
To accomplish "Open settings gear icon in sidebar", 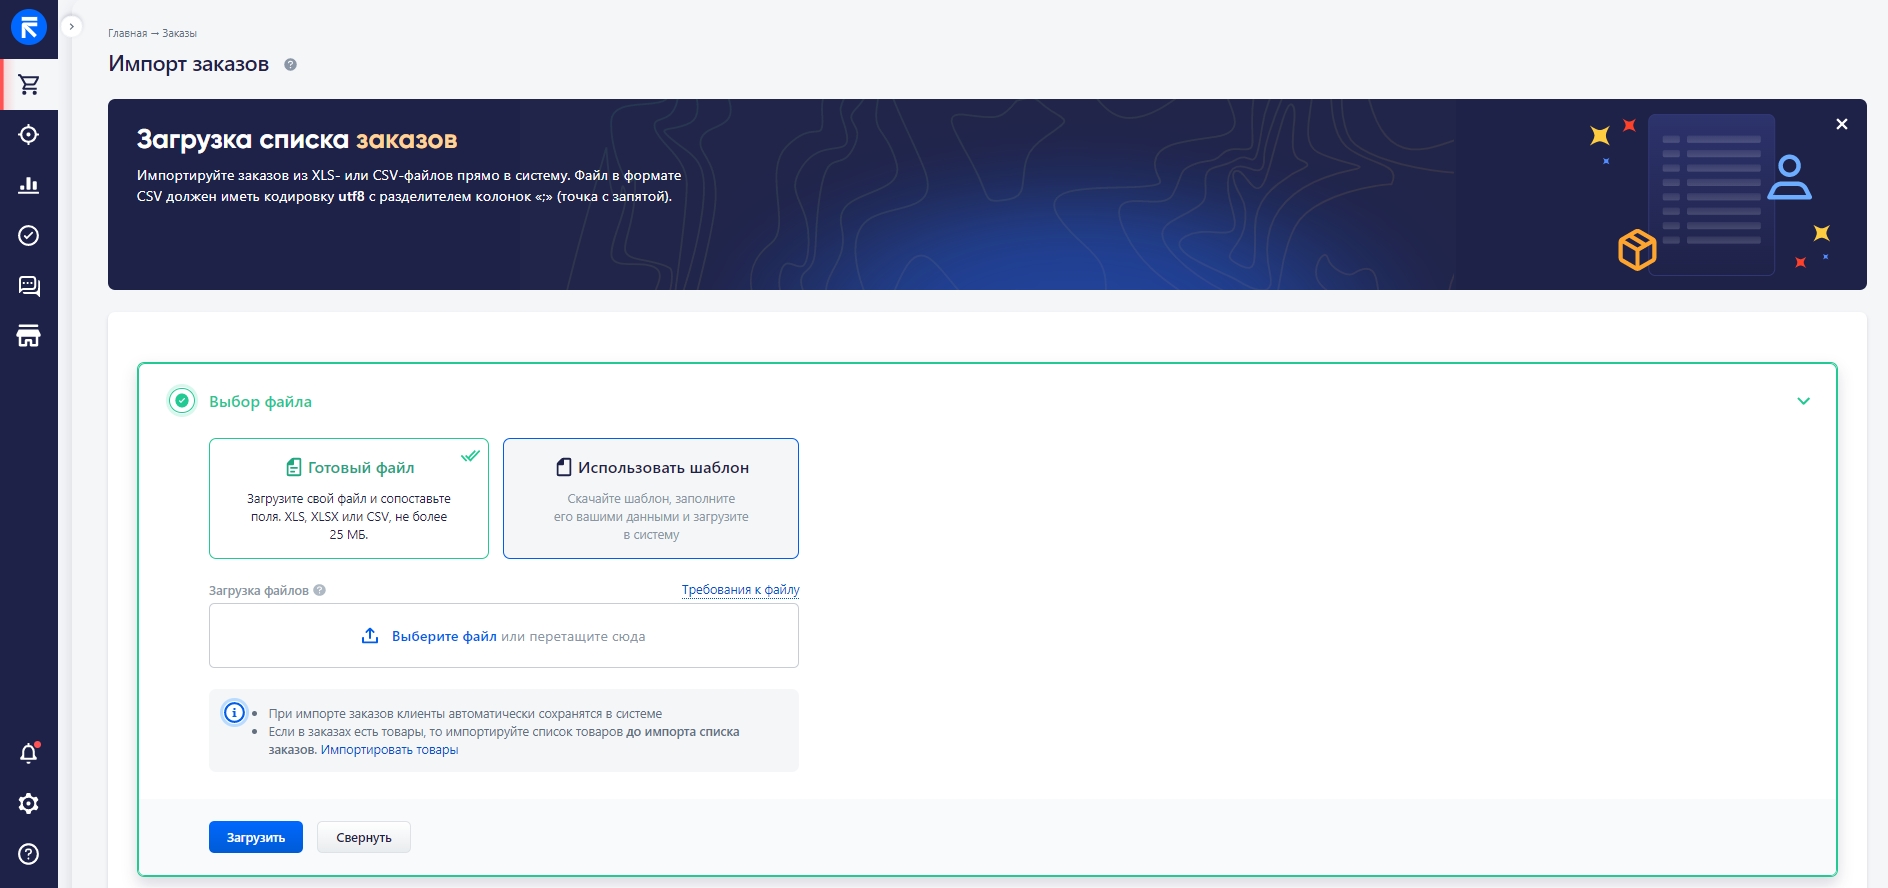I will pyautogui.click(x=29, y=804).
